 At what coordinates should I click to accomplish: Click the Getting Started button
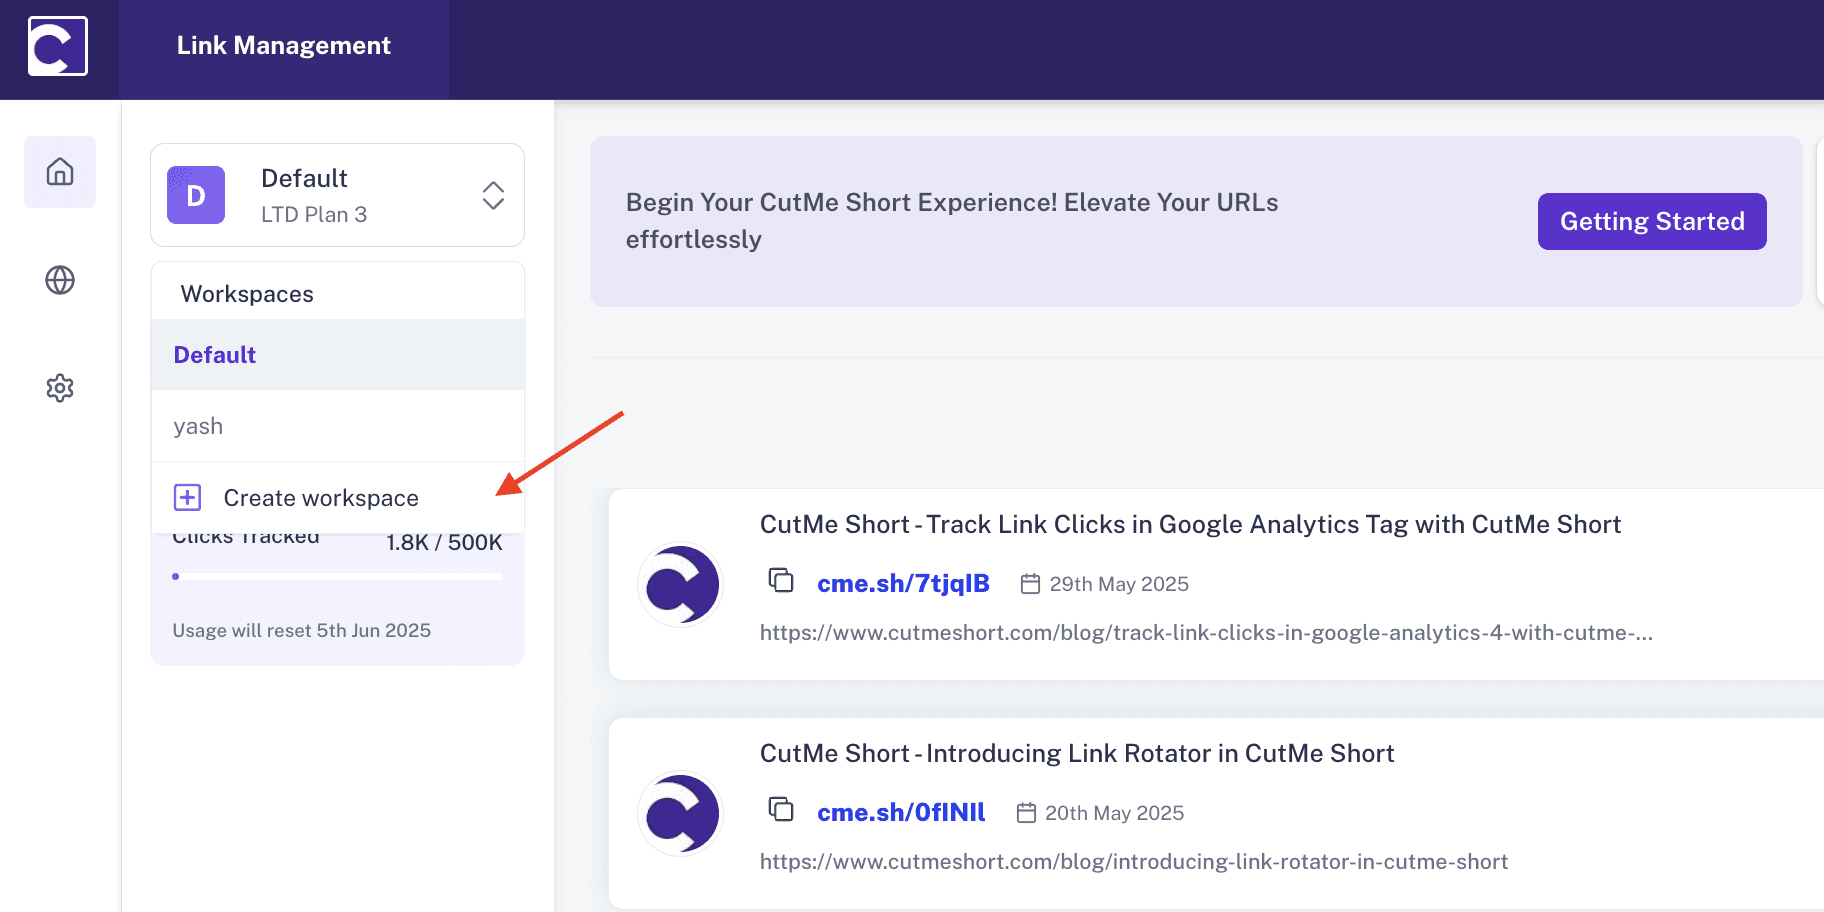pyautogui.click(x=1652, y=221)
